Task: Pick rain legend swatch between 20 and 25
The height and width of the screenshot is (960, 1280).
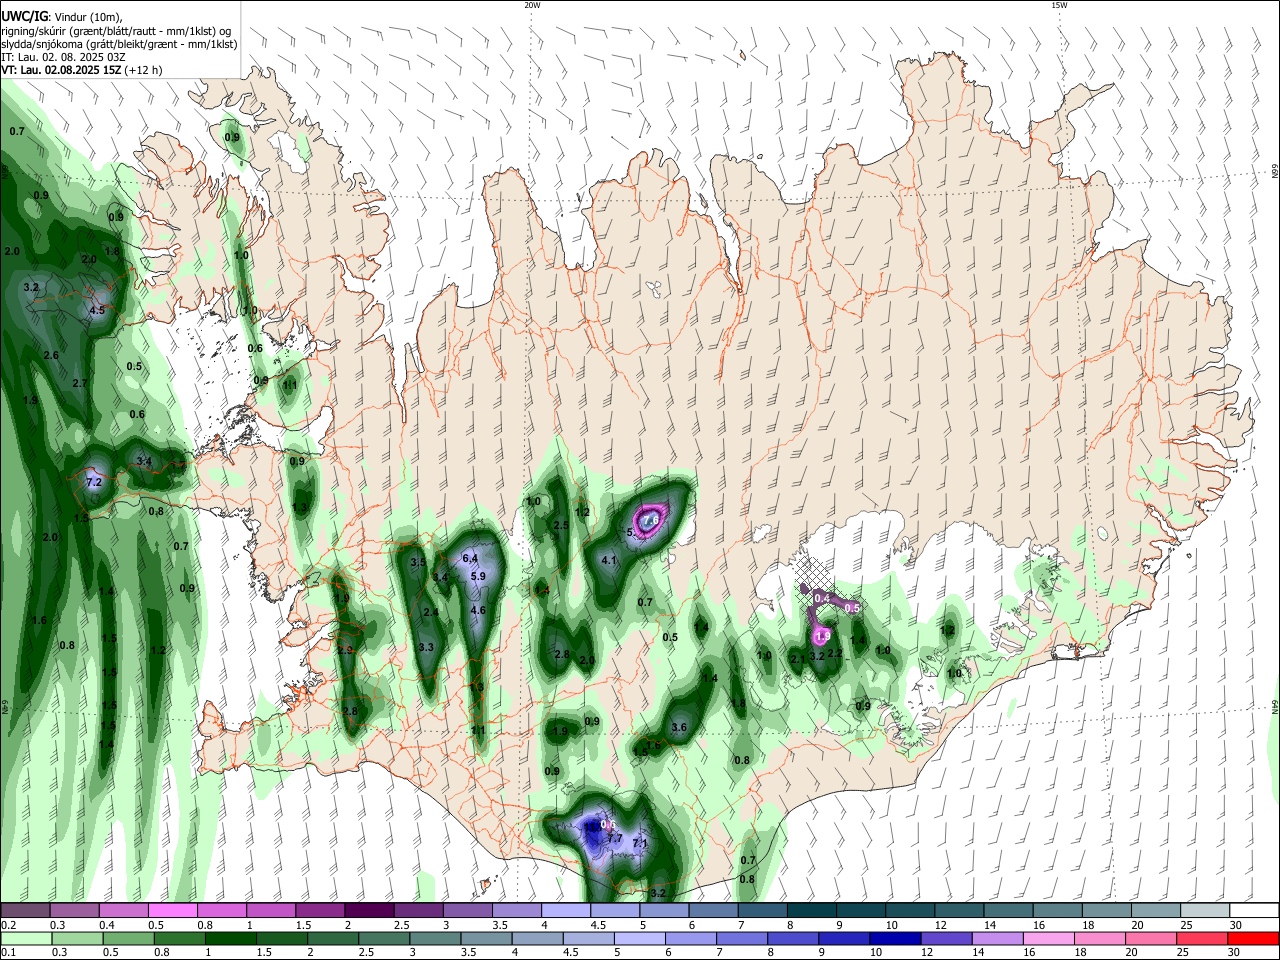Action: tap(1151, 938)
